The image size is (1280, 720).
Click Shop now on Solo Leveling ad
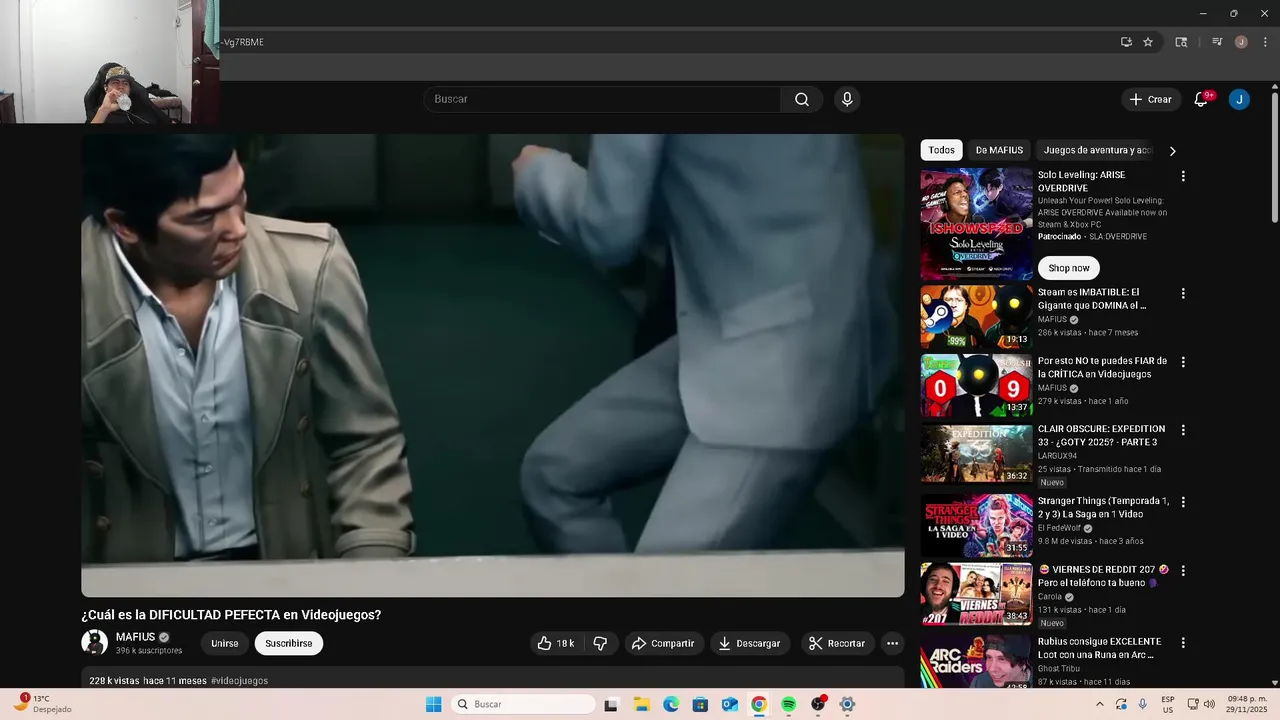(1069, 268)
